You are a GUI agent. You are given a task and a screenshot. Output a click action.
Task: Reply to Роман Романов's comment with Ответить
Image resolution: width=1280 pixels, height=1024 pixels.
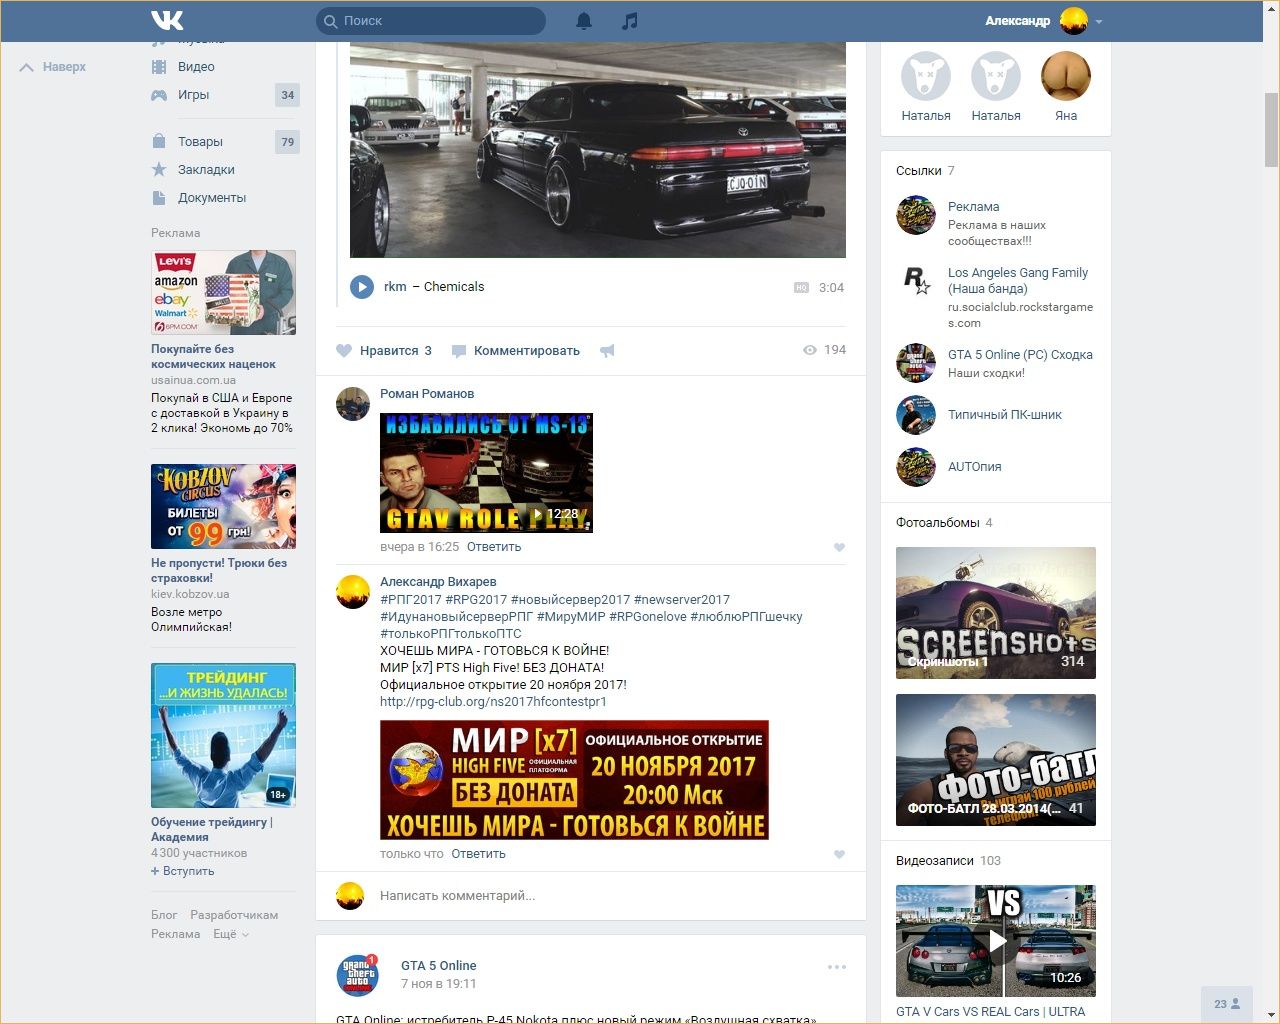point(494,547)
